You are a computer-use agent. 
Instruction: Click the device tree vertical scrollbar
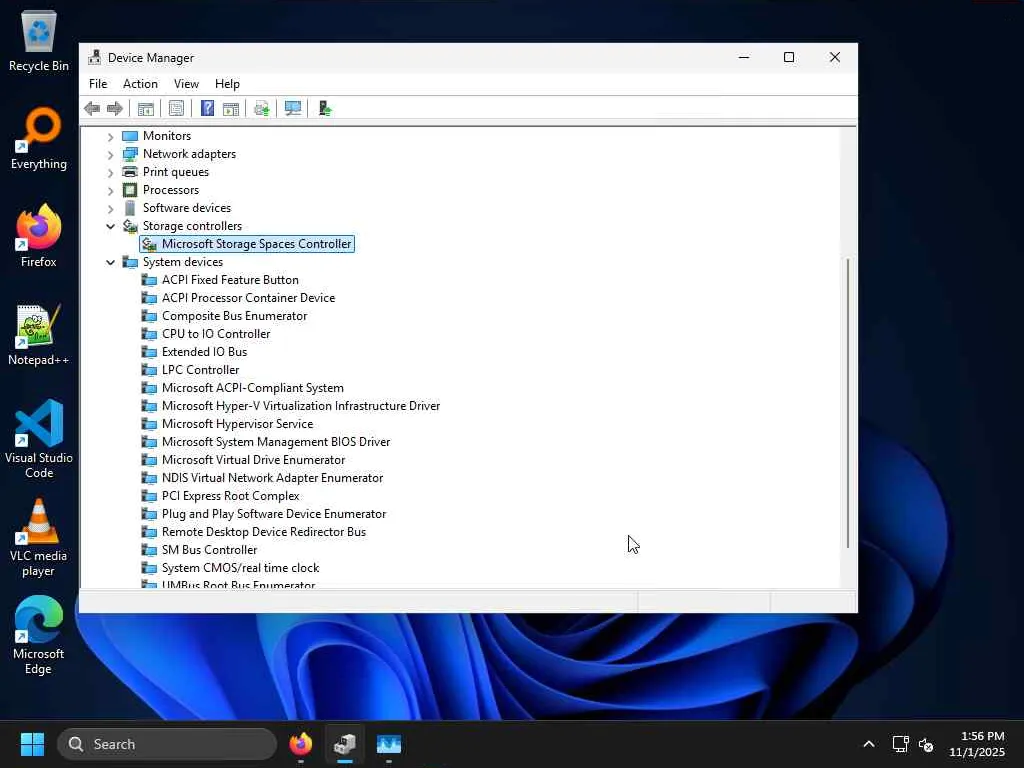click(x=848, y=403)
